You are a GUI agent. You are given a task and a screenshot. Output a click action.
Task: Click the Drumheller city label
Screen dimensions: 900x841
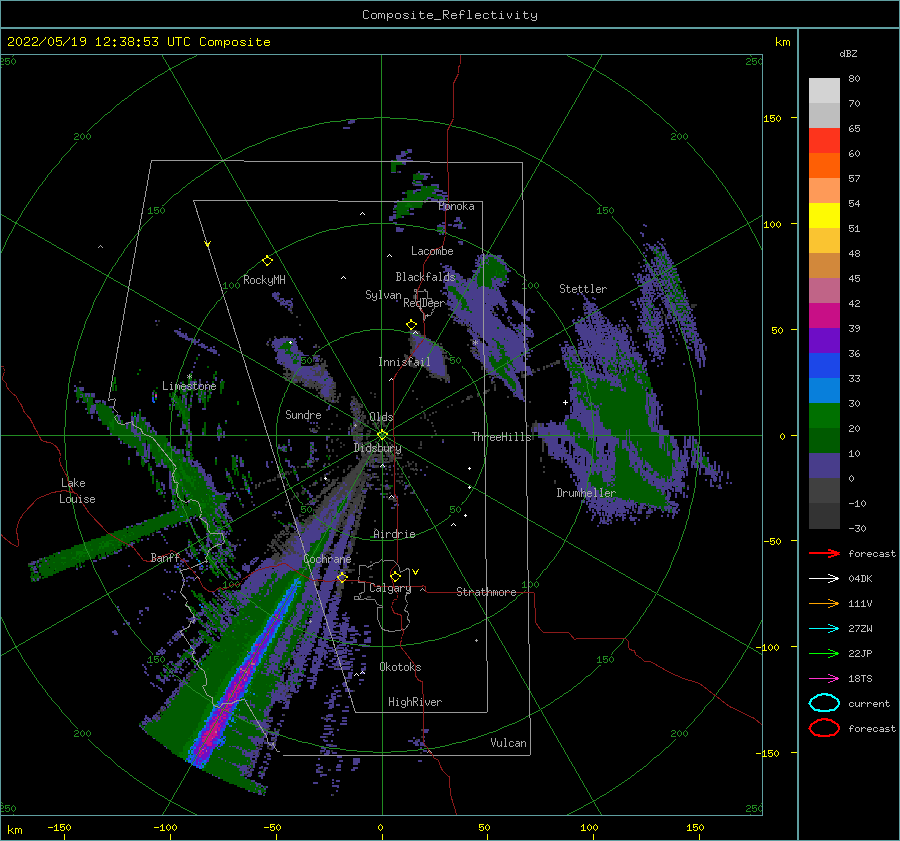pyautogui.click(x=586, y=493)
